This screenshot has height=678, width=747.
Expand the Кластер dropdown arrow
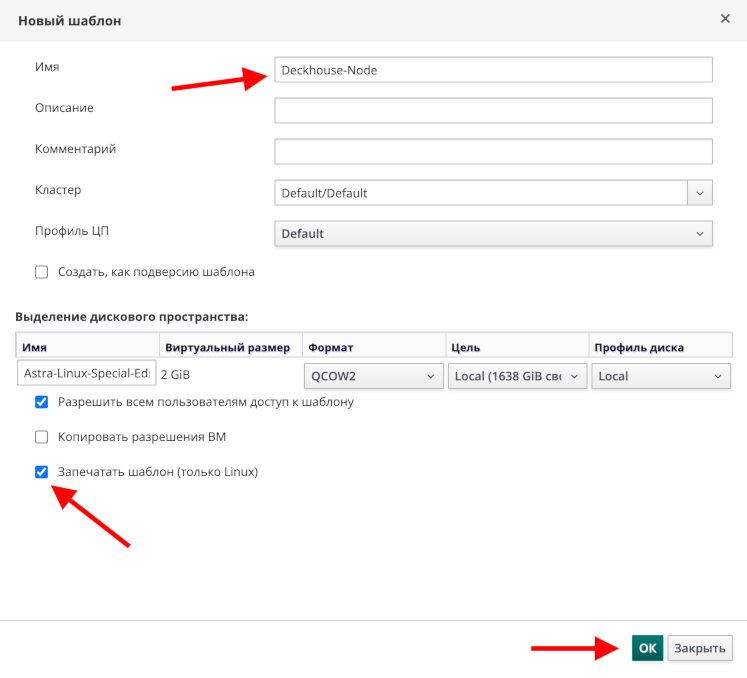[699, 192]
